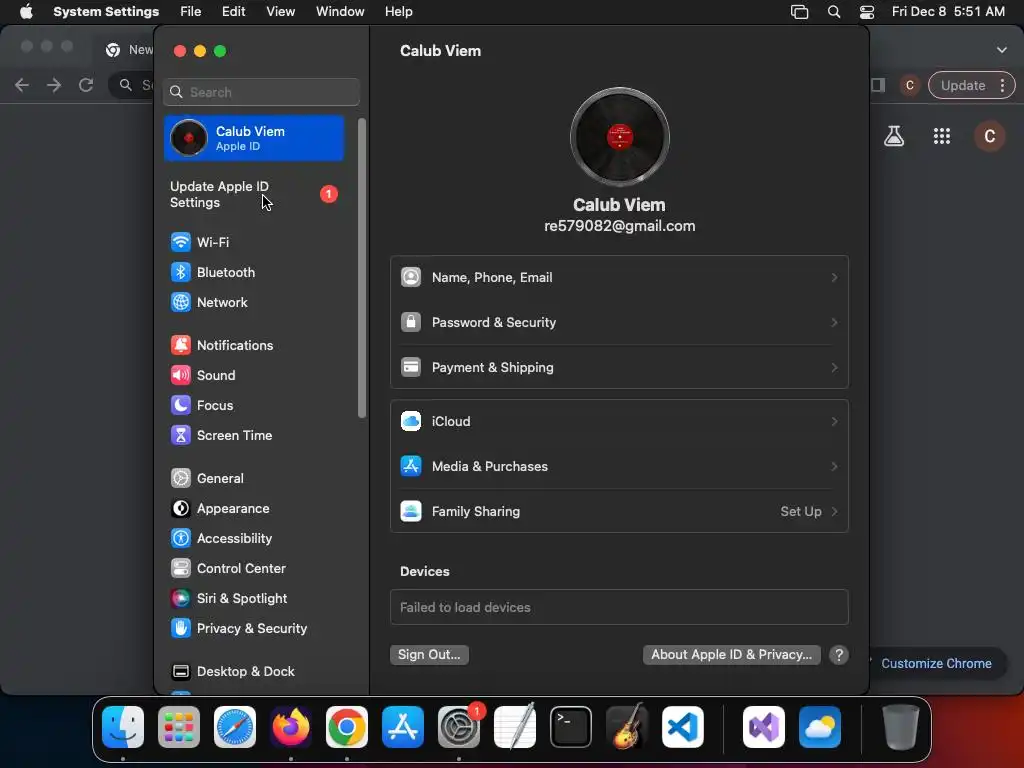Open the Trash in the Dock
This screenshot has width=1024, height=768.
click(x=901, y=727)
